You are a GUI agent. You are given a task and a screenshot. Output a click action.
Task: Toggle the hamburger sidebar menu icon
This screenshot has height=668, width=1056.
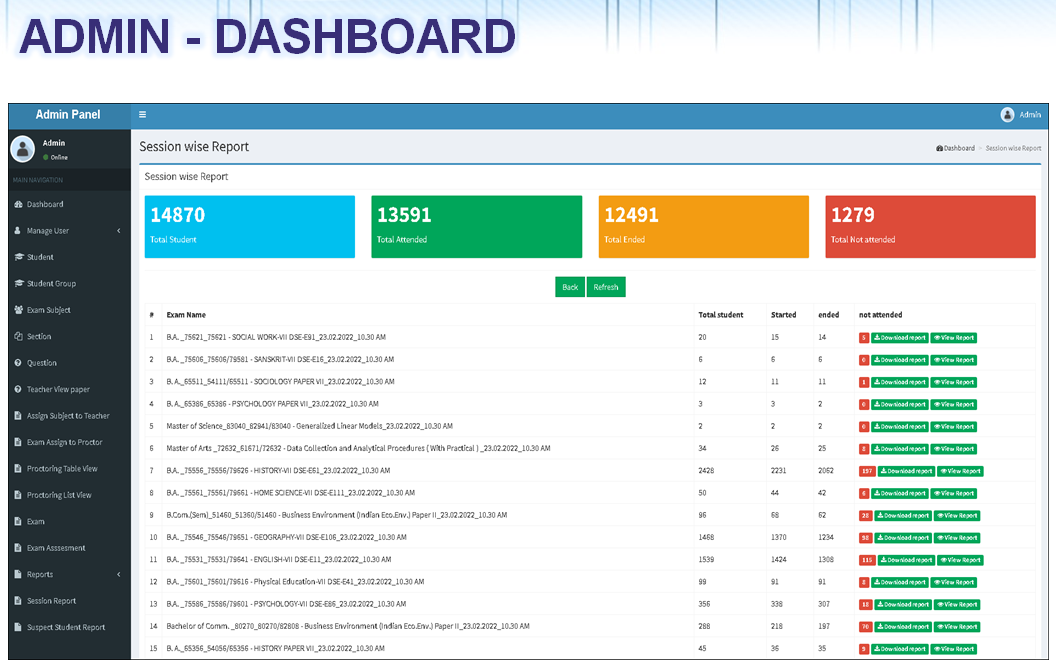coord(143,115)
